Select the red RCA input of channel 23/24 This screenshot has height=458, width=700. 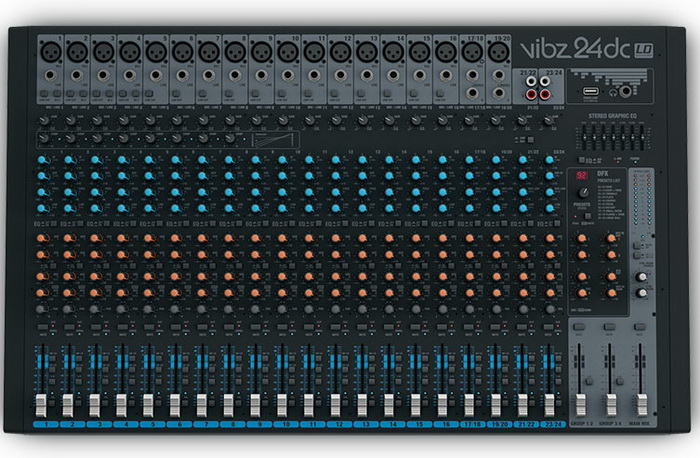[x=545, y=94]
